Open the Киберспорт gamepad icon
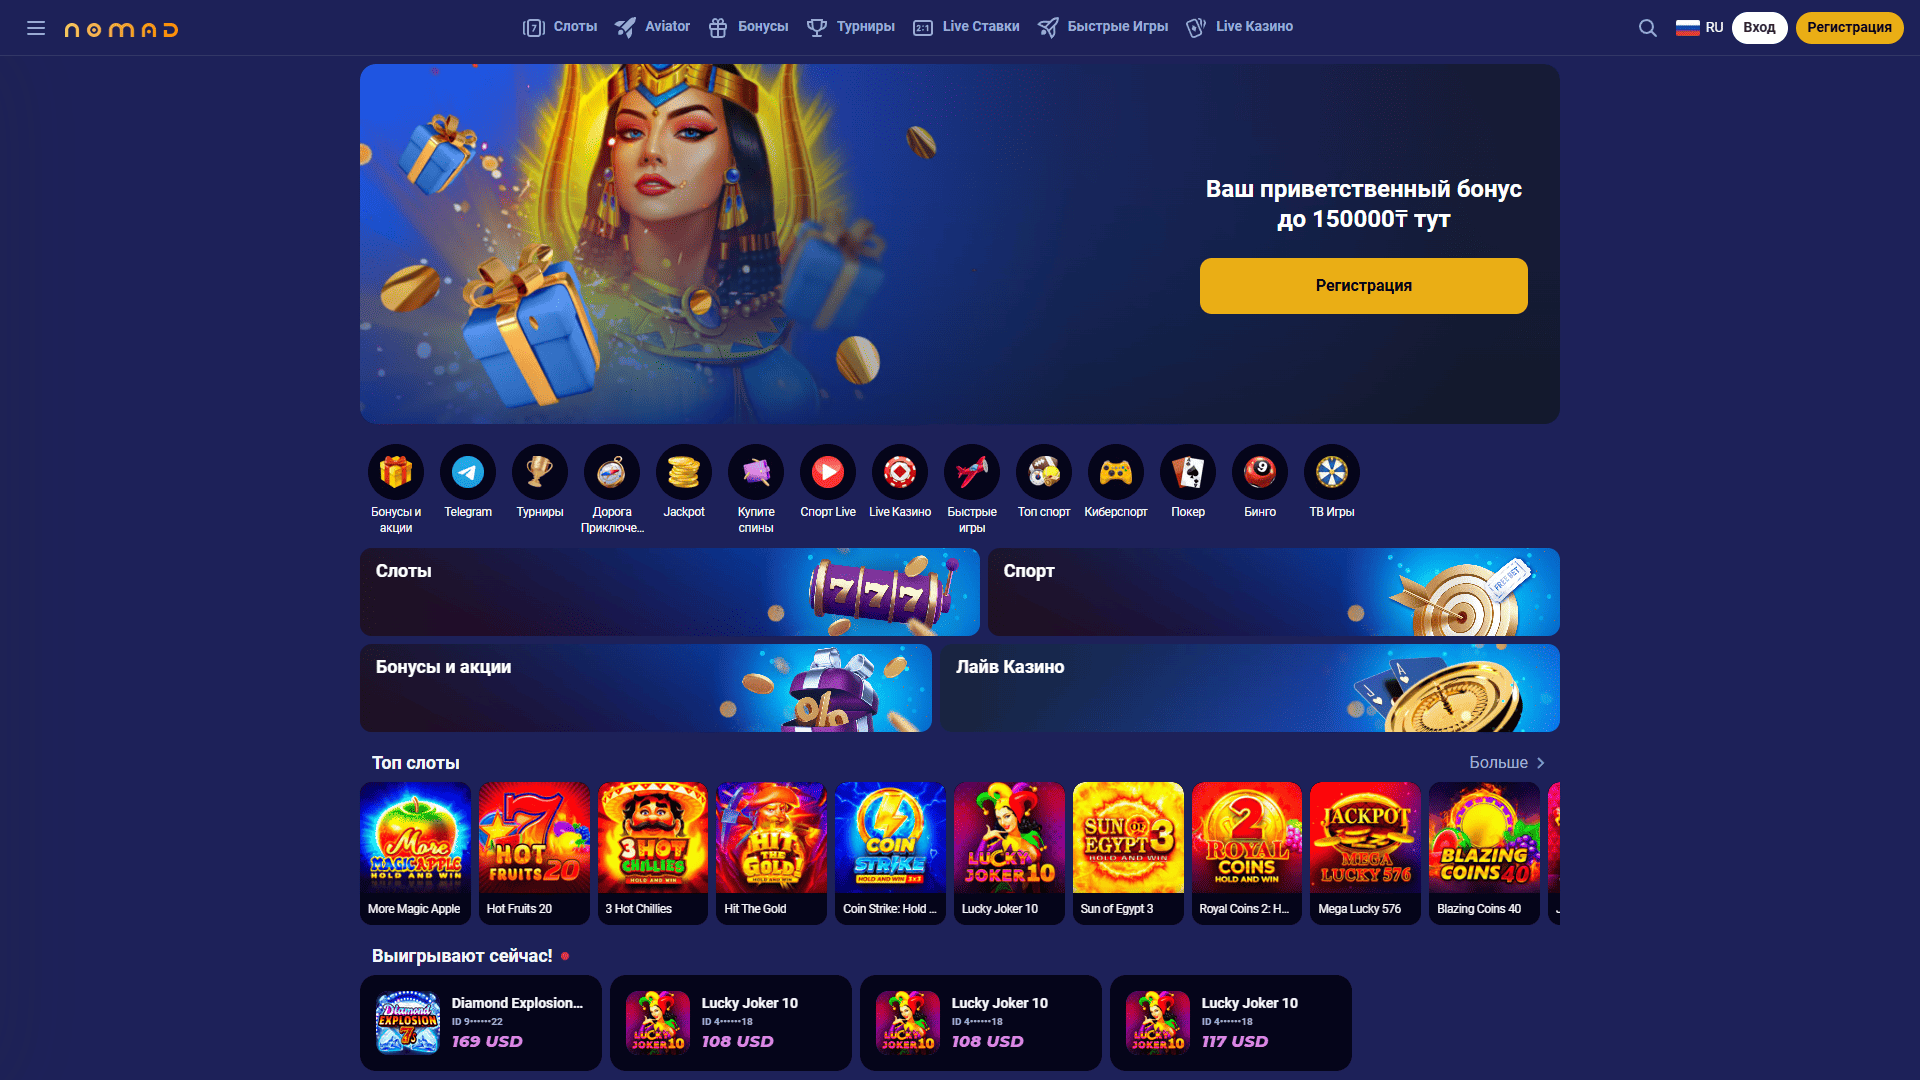 pyautogui.click(x=1116, y=472)
